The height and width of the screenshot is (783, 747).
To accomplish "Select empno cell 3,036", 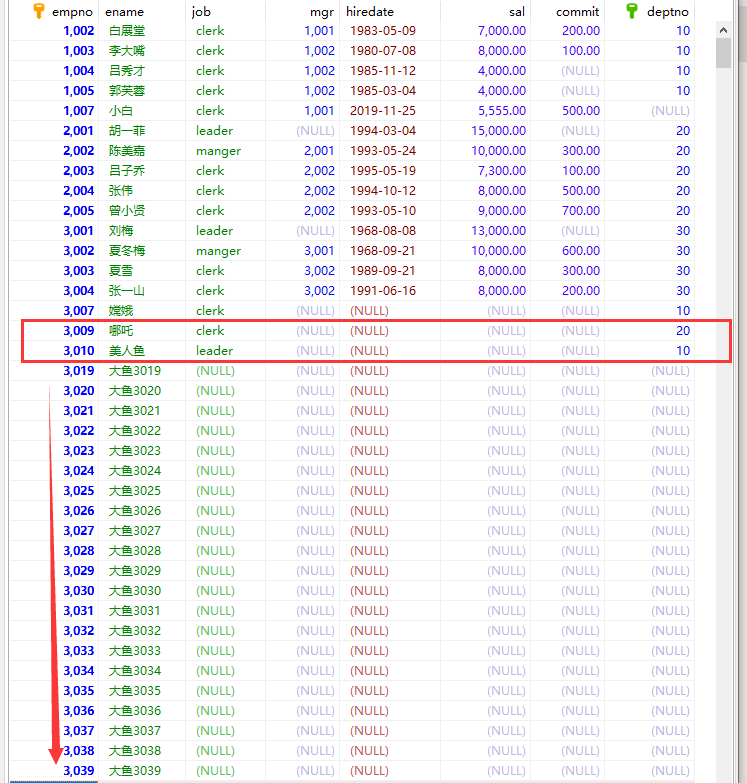I will pos(54,711).
